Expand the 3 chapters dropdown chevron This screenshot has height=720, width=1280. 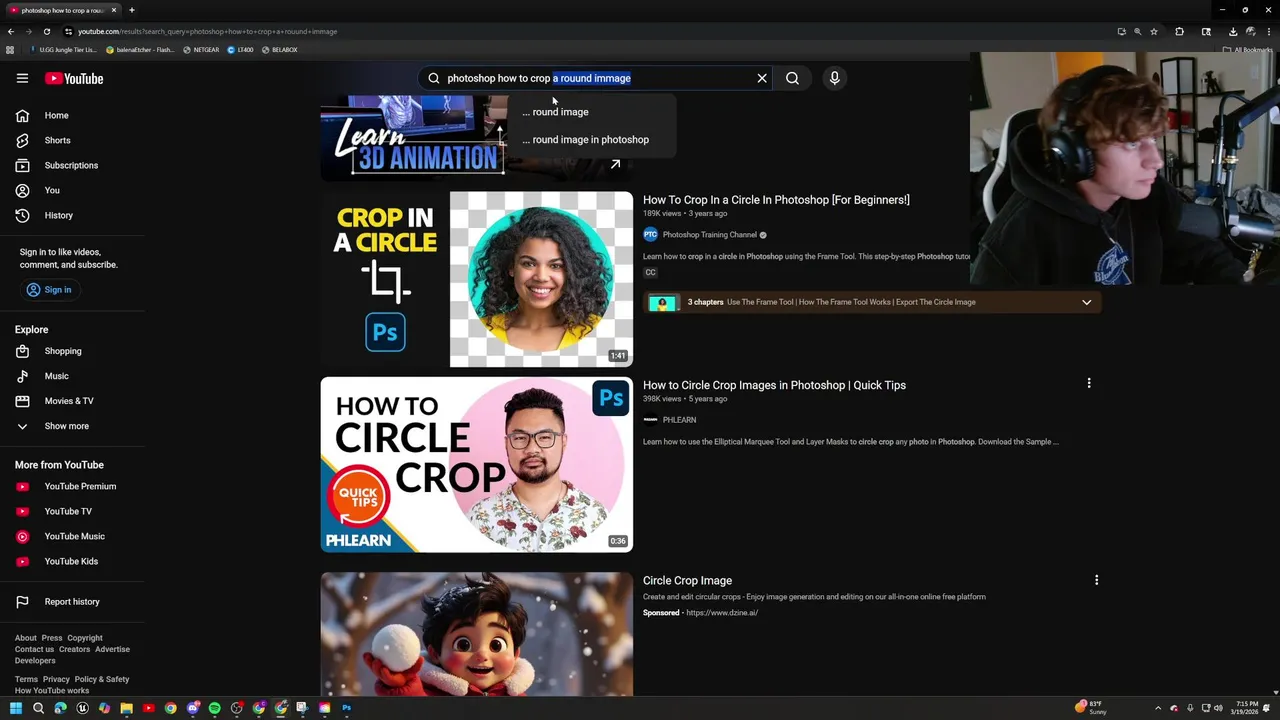tap(1086, 302)
